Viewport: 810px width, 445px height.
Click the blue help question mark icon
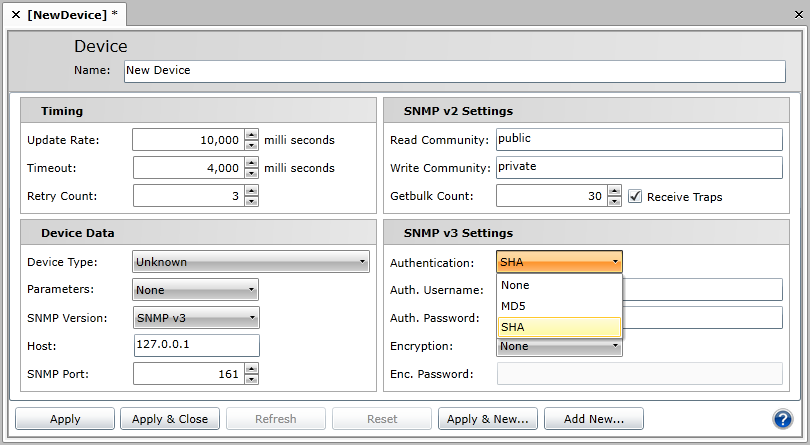(782, 419)
